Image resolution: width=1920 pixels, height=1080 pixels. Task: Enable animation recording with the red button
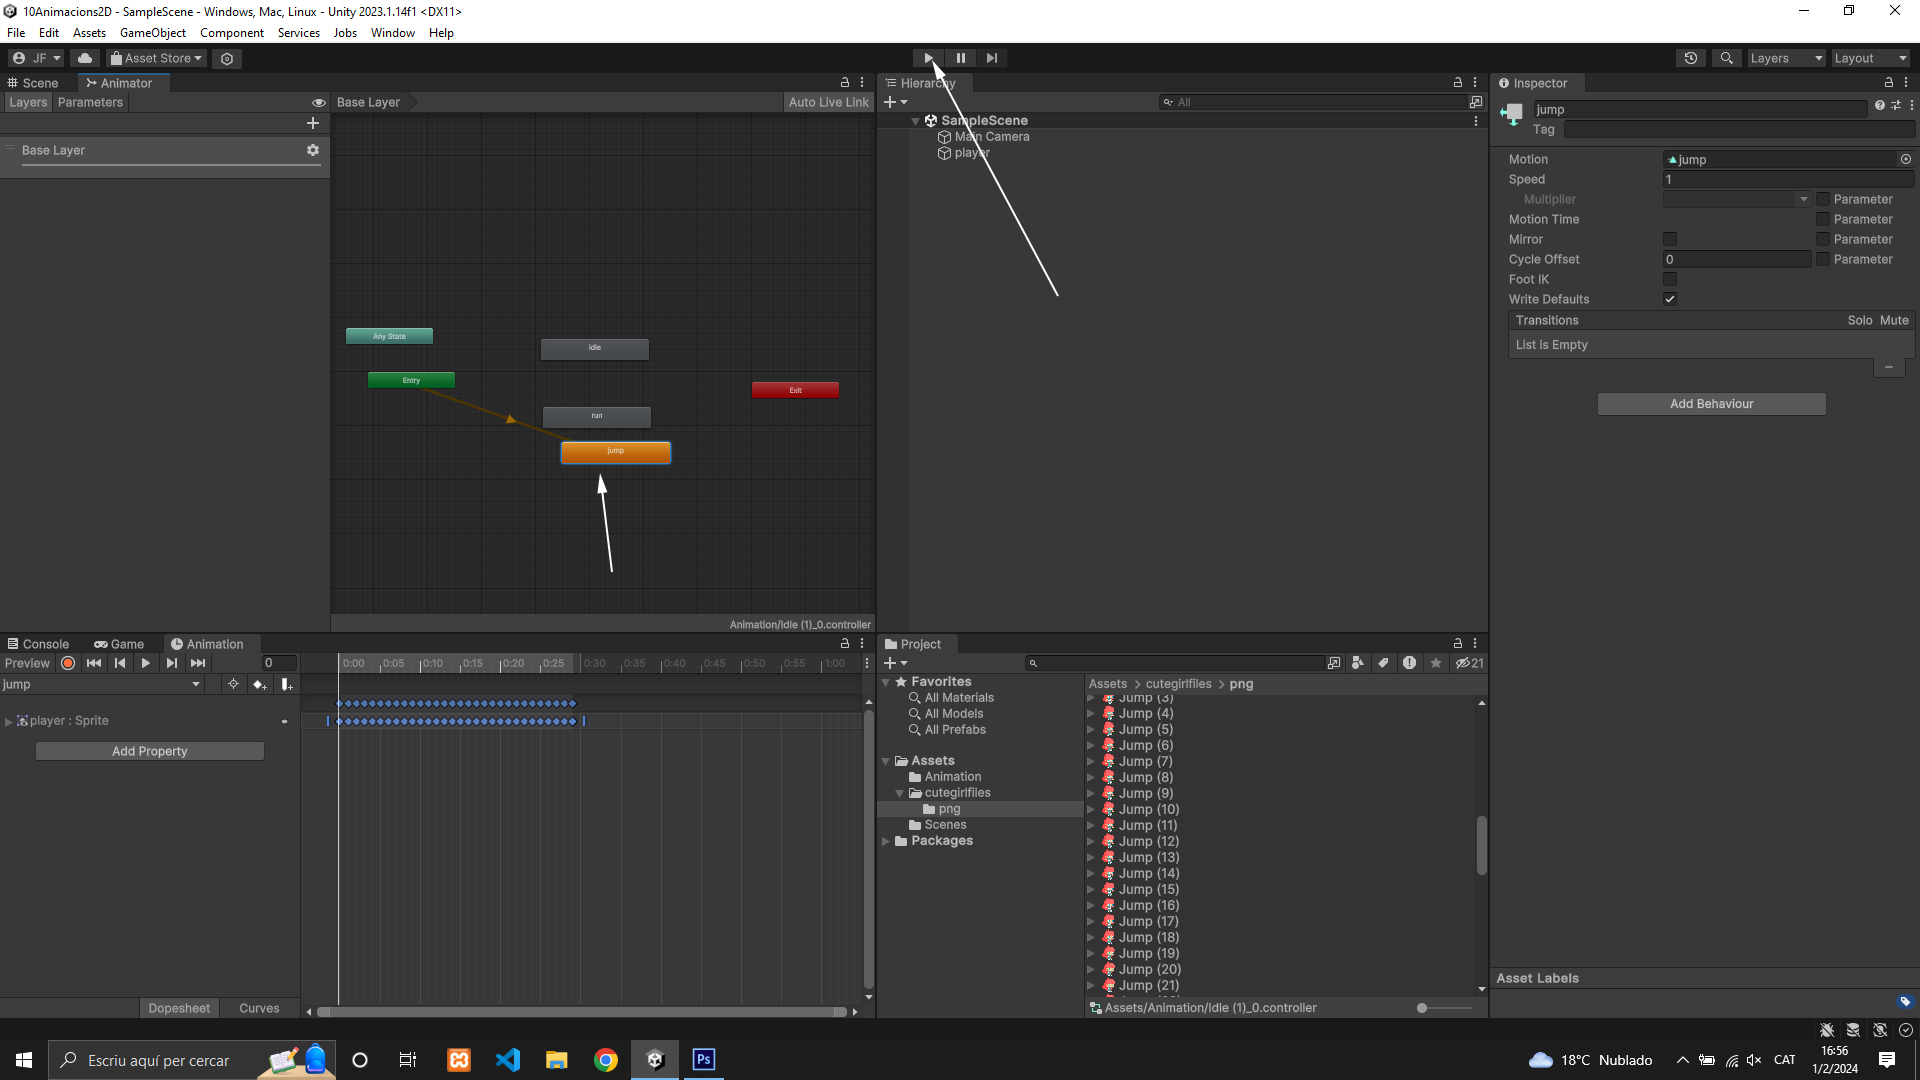pyautogui.click(x=68, y=663)
